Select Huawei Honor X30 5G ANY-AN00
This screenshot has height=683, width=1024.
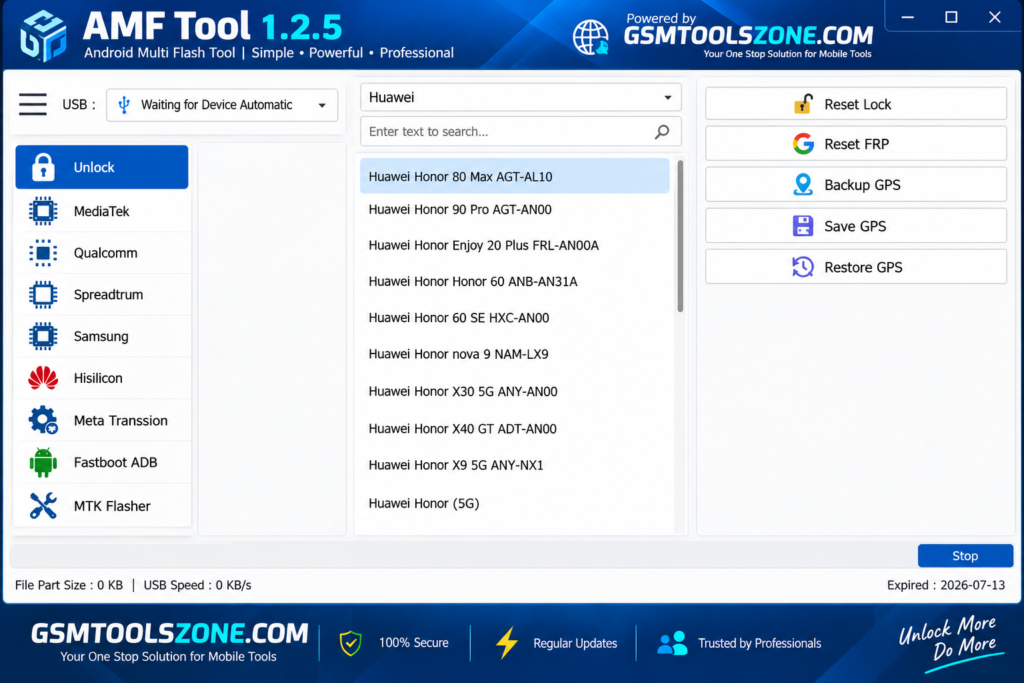click(515, 391)
